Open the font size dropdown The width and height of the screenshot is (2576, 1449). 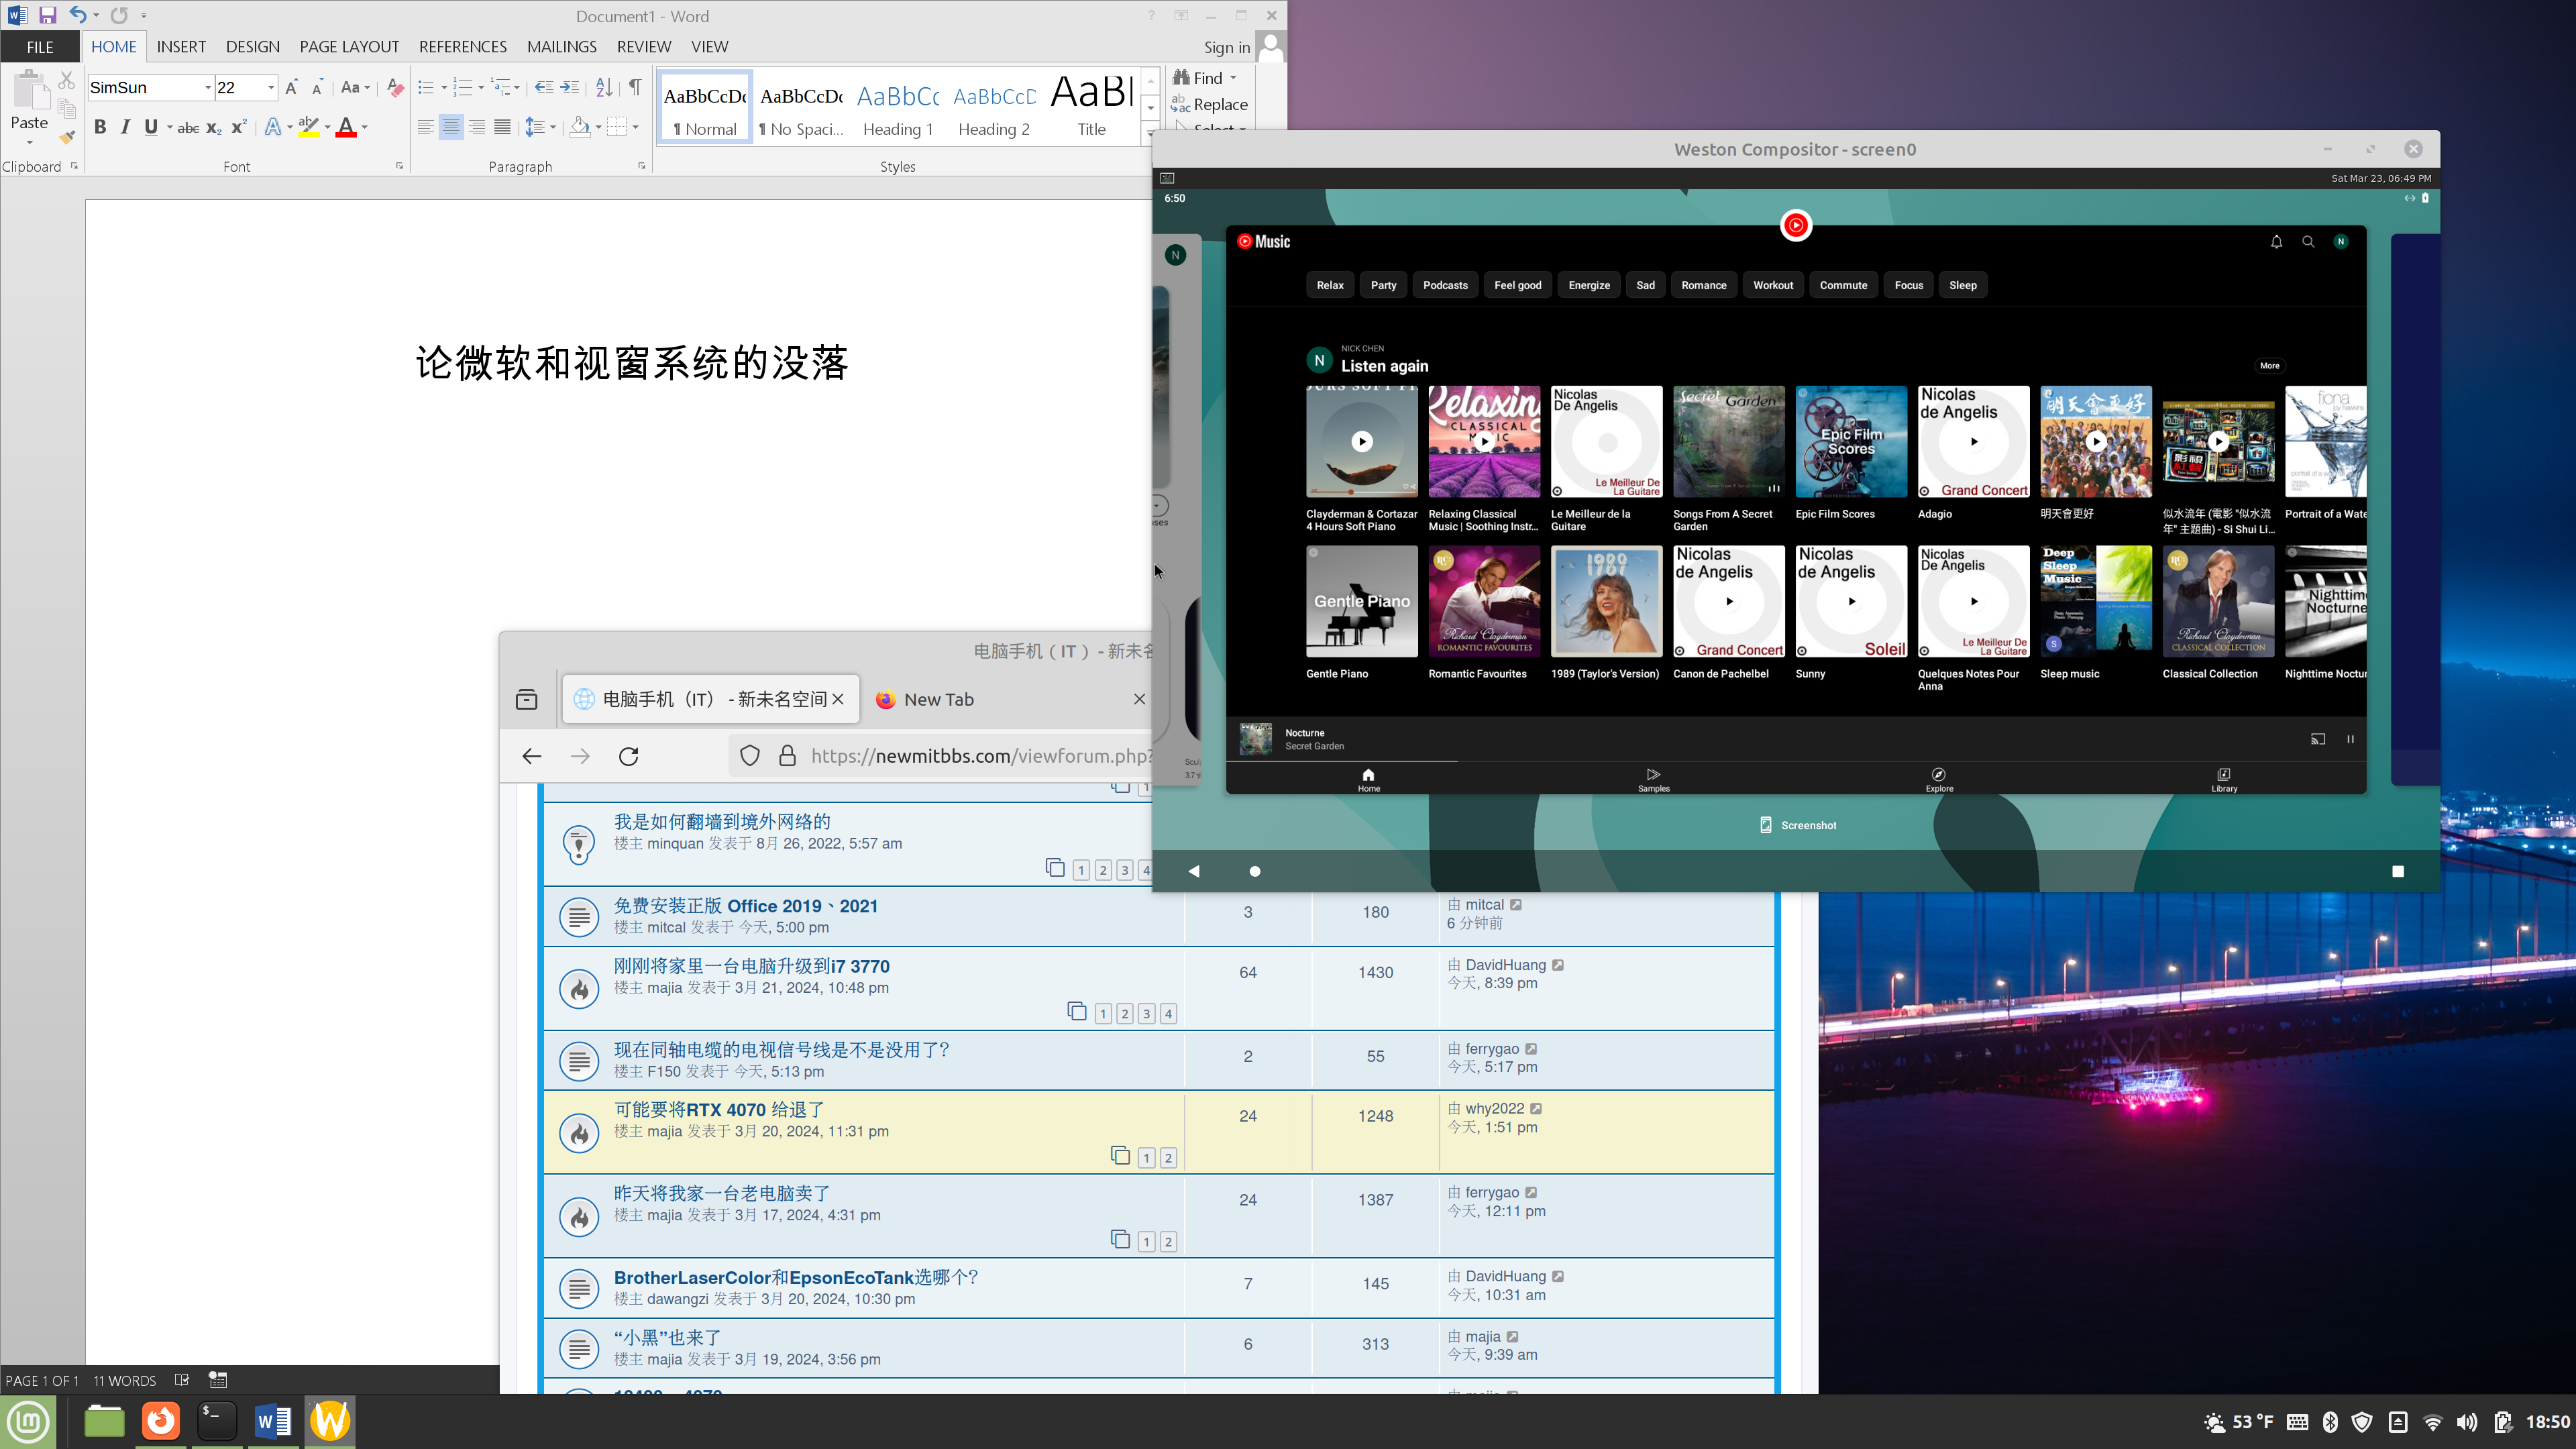(271, 88)
